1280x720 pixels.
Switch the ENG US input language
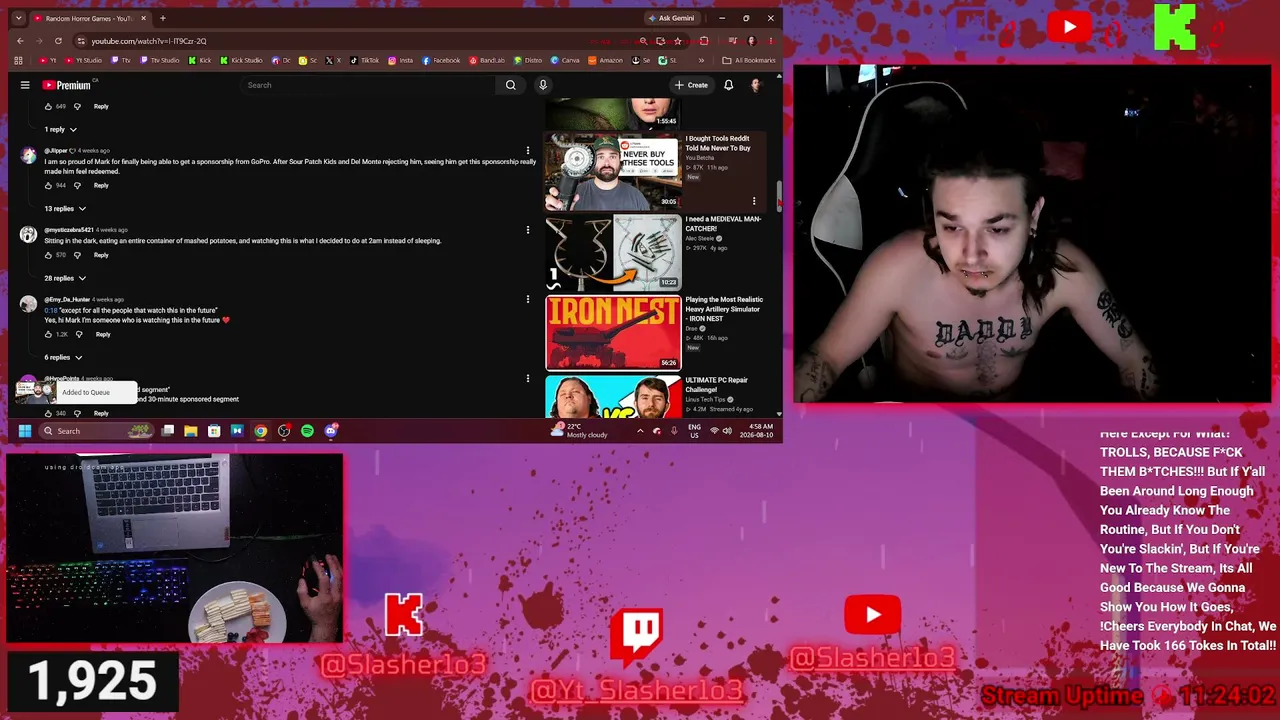pyautogui.click(x=694, y=431)
